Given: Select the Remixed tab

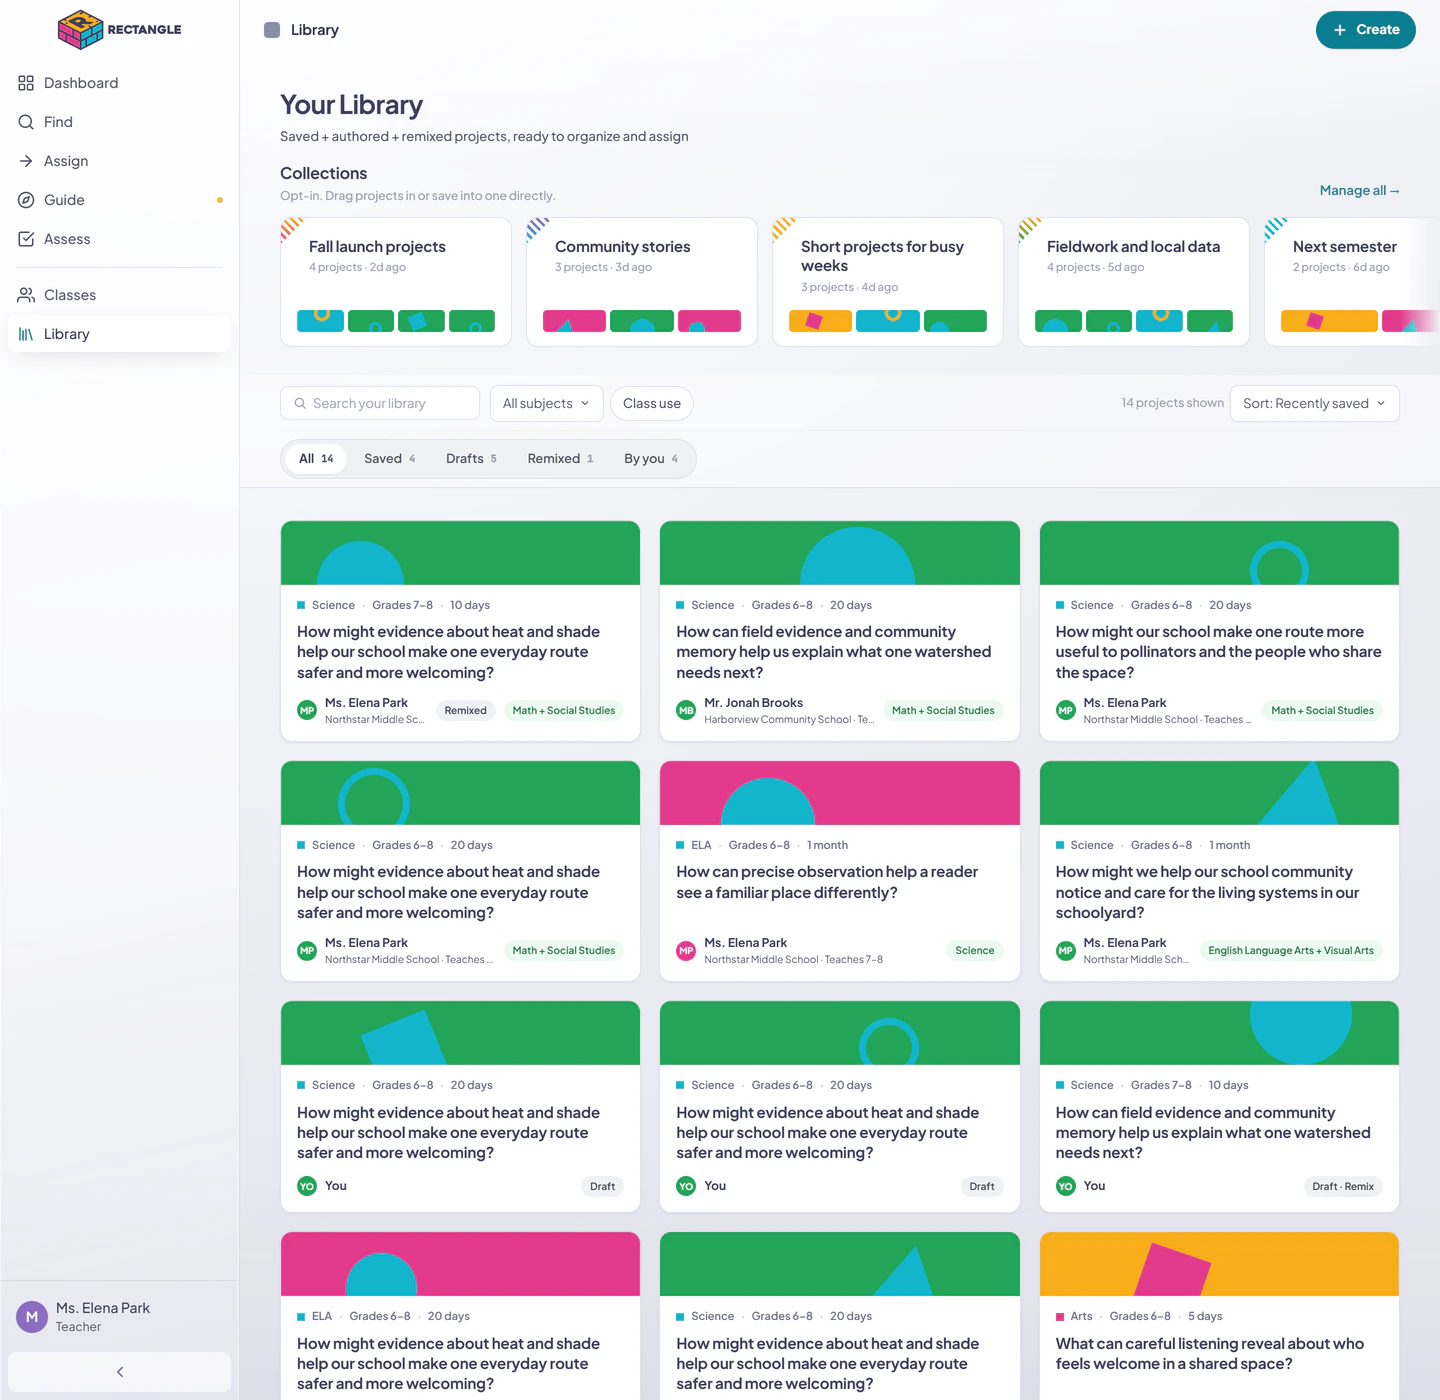Looking at the screenshot, I should 560,459.
